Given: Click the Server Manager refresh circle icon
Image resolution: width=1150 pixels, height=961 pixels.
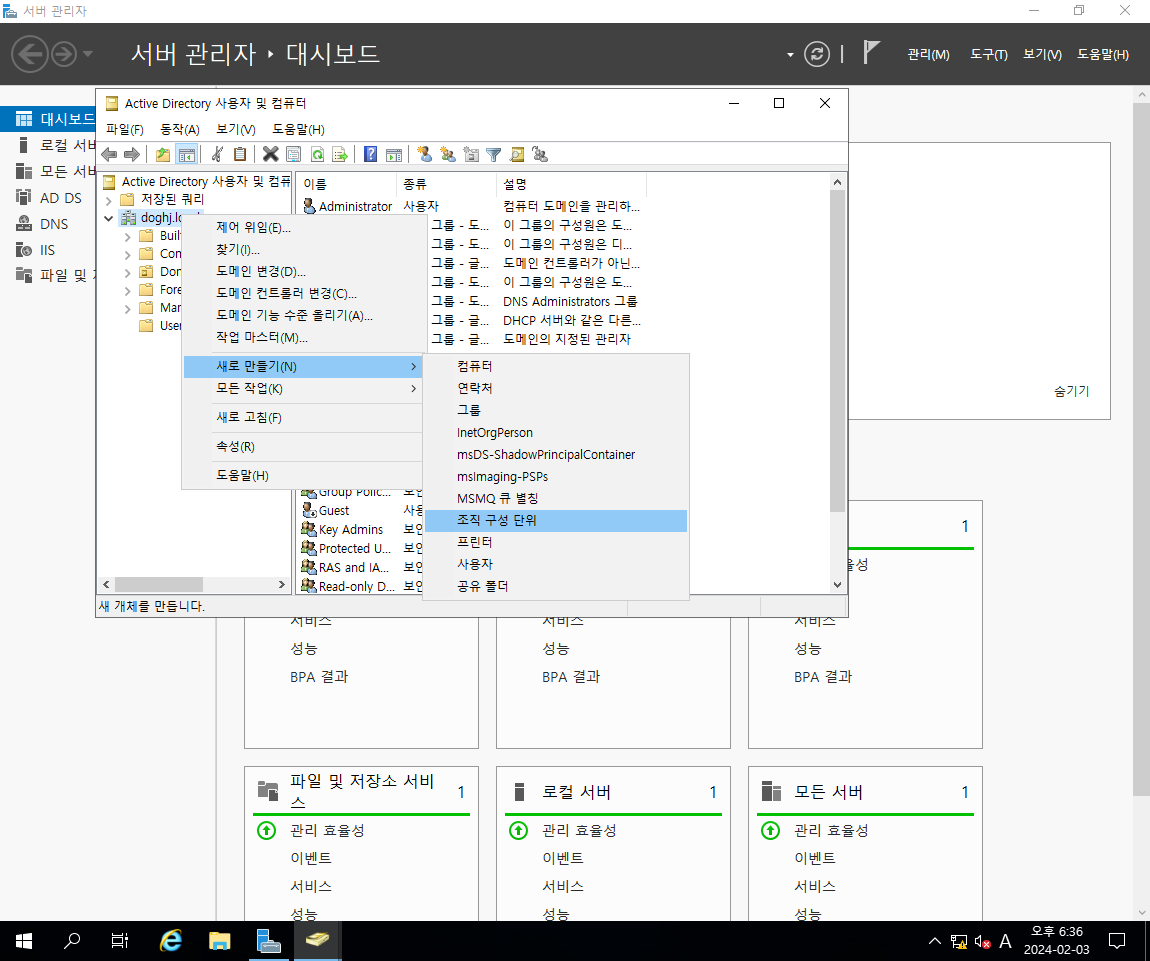Looking at the screenshot, I should tap(816, 54).
